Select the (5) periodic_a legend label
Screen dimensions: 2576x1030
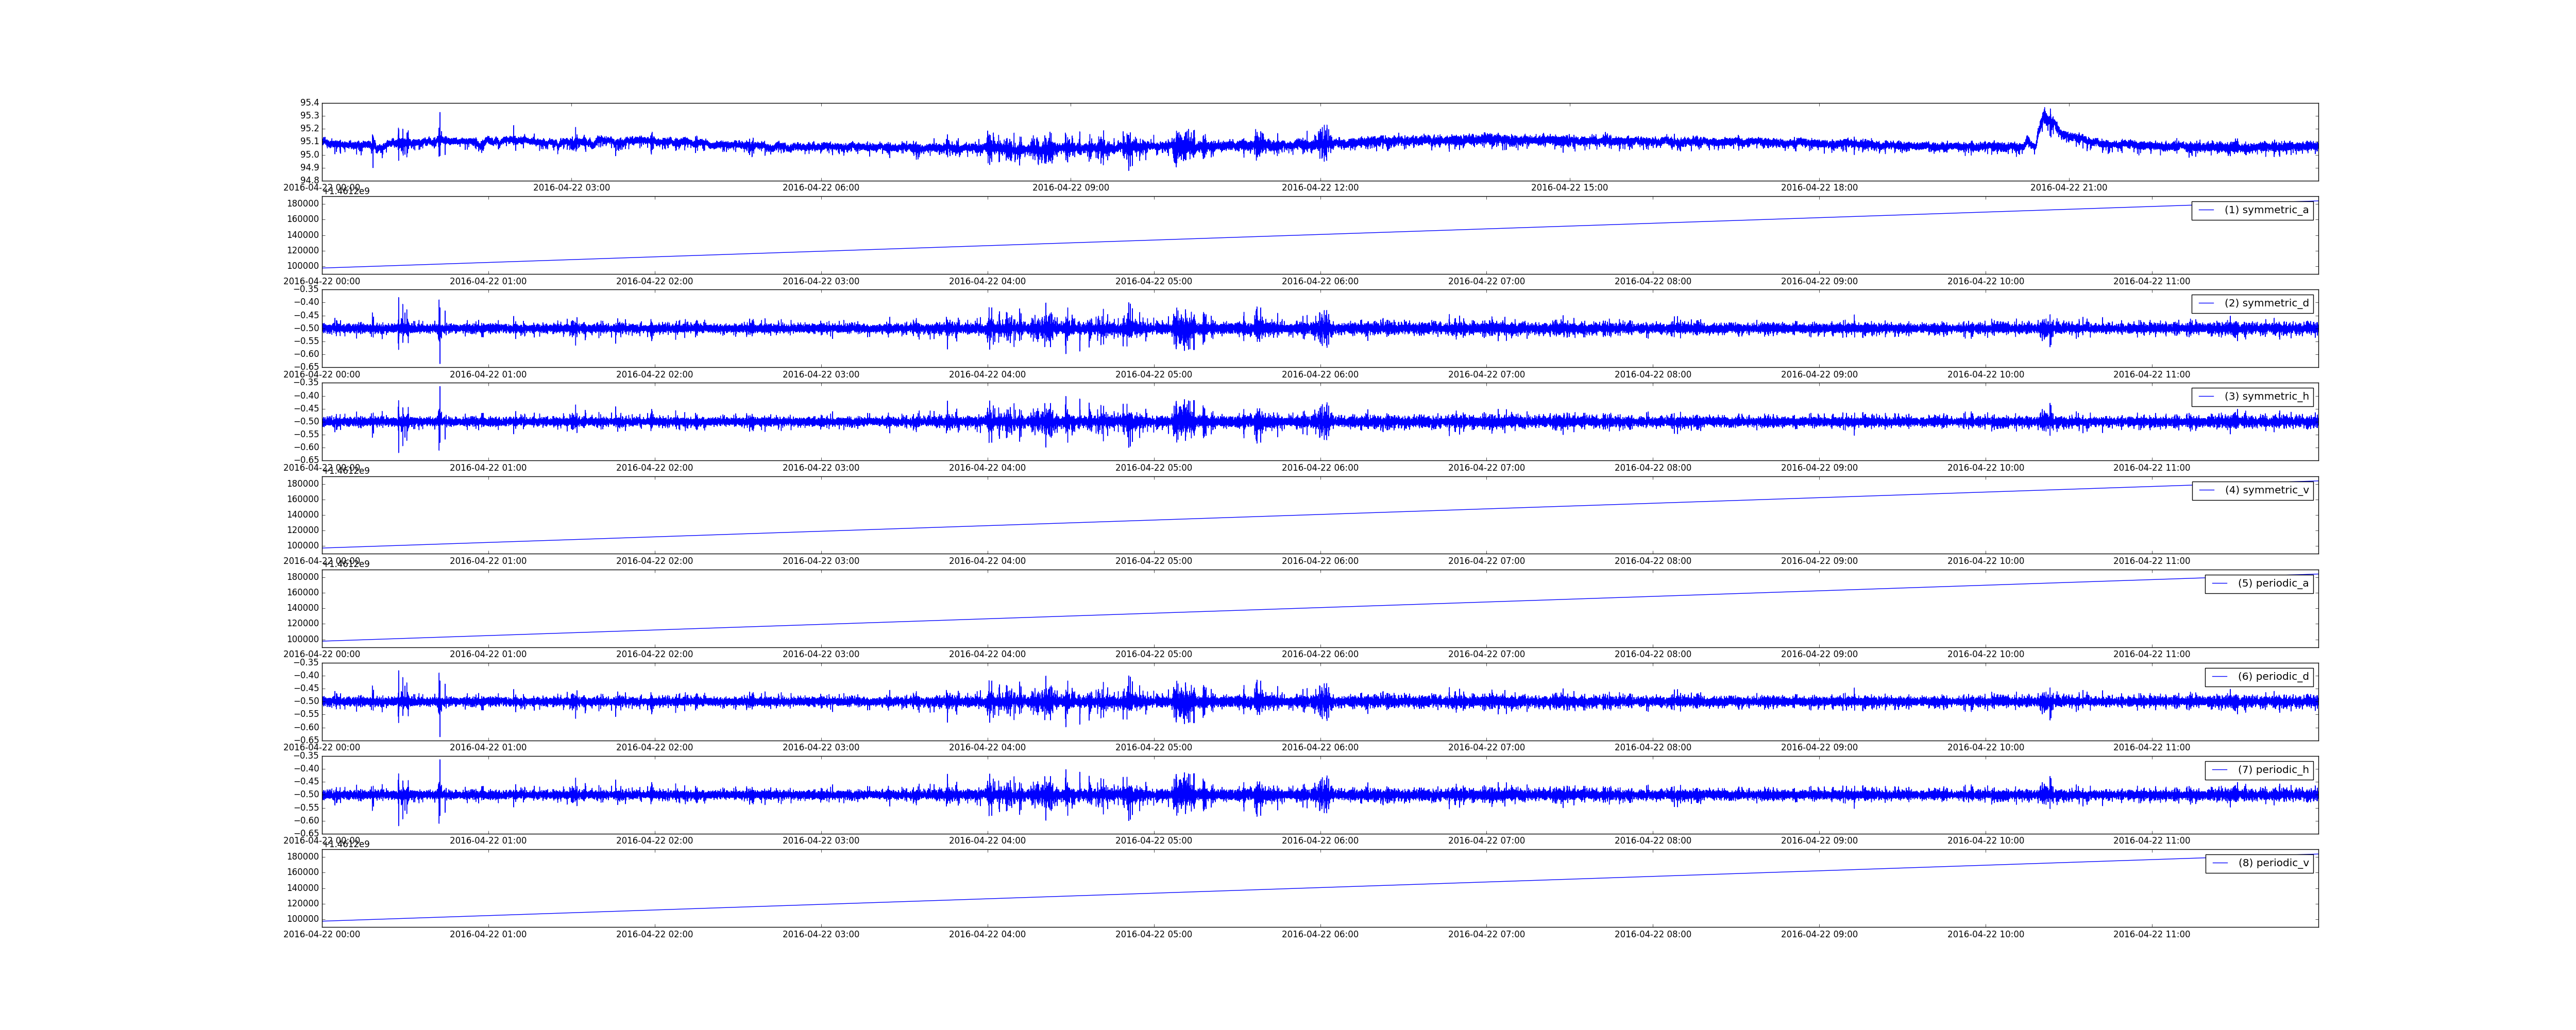[x=2273, y=583]
